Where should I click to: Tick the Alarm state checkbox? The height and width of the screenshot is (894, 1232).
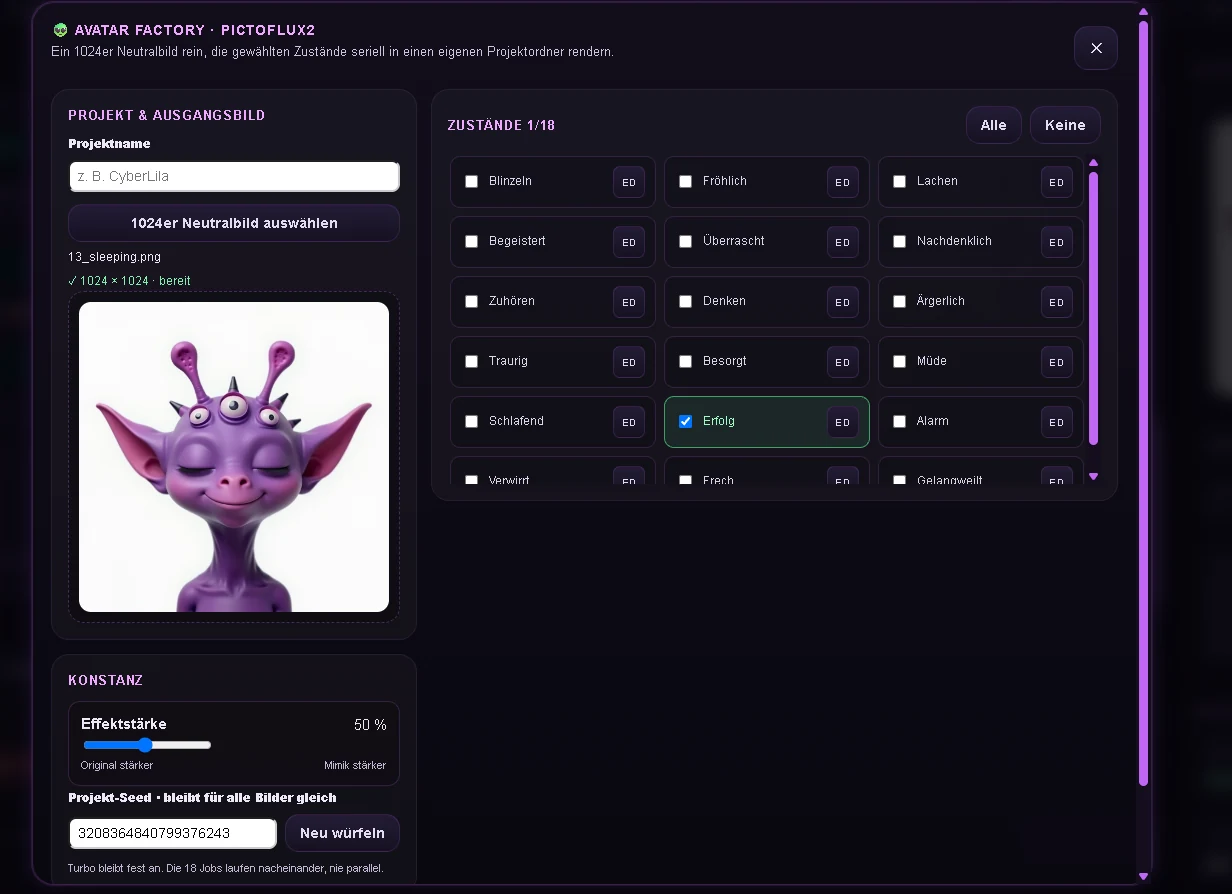(900, 422)
